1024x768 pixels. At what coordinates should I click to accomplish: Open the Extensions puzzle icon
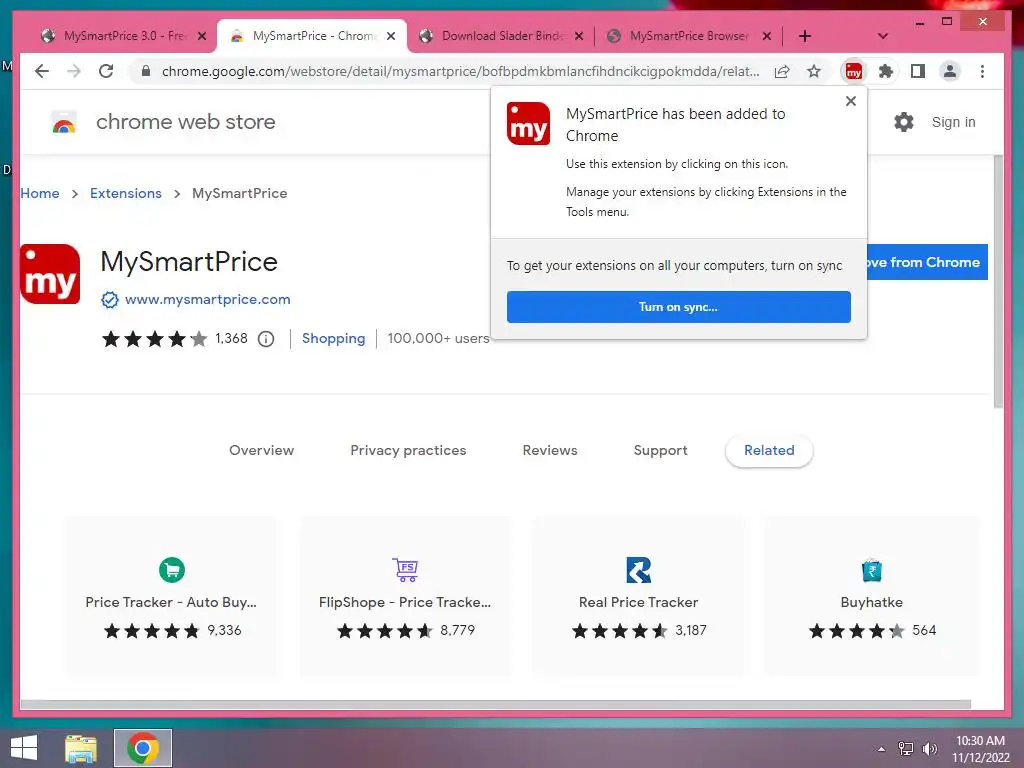click(x=886, y=71)
